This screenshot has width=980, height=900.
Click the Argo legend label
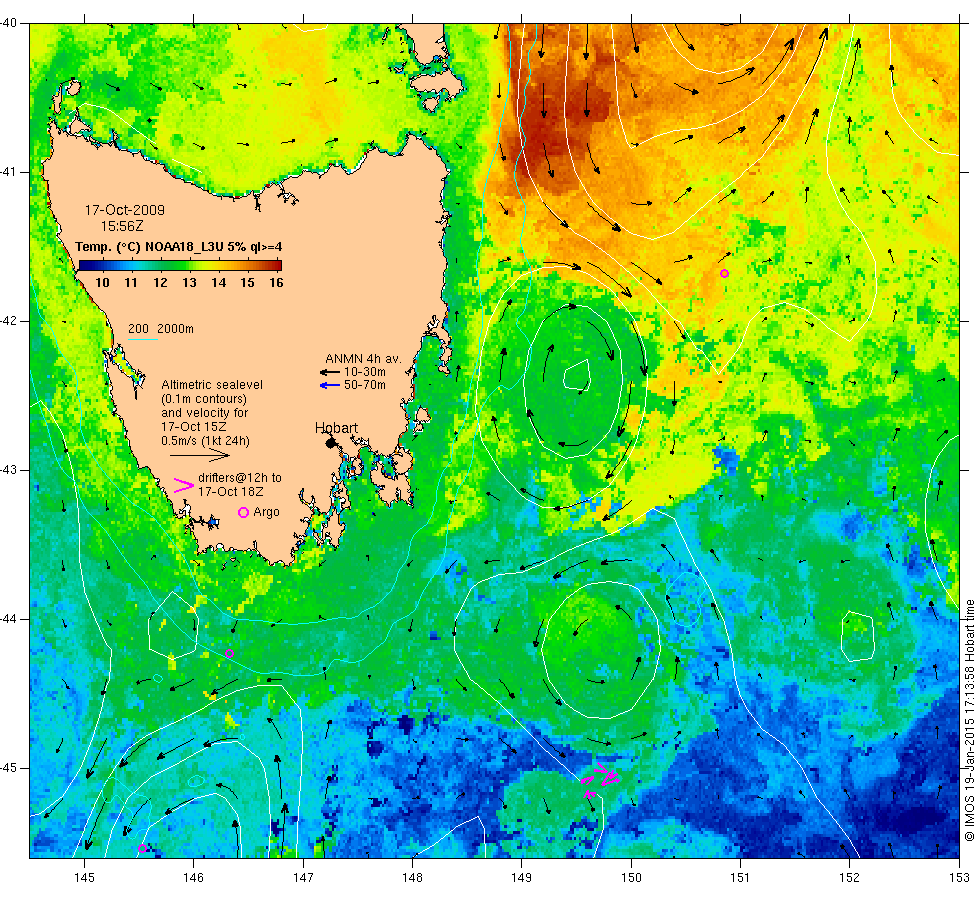pyautogui.click(x=267, y=512)
